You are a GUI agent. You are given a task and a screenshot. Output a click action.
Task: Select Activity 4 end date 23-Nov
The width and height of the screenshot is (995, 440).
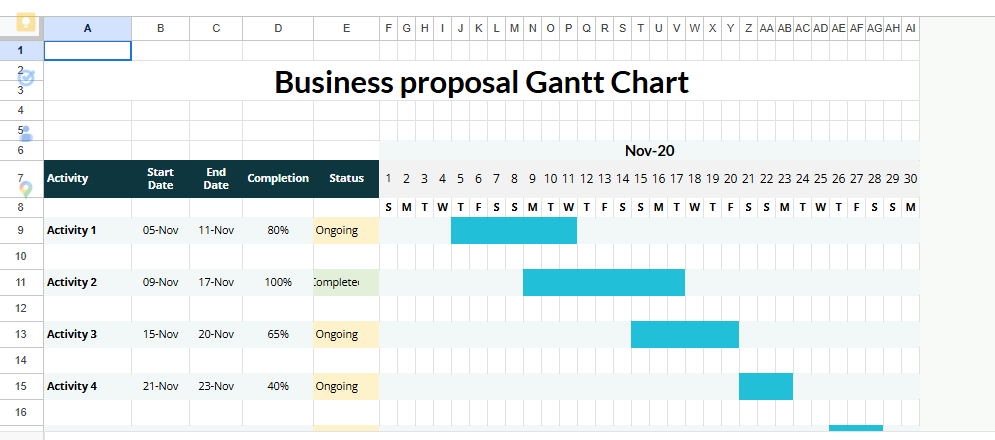click(x=216, y=386)
